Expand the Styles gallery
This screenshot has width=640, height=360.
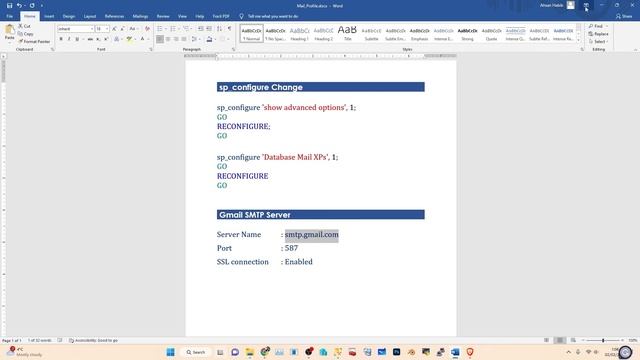click(x=578, y=40)
